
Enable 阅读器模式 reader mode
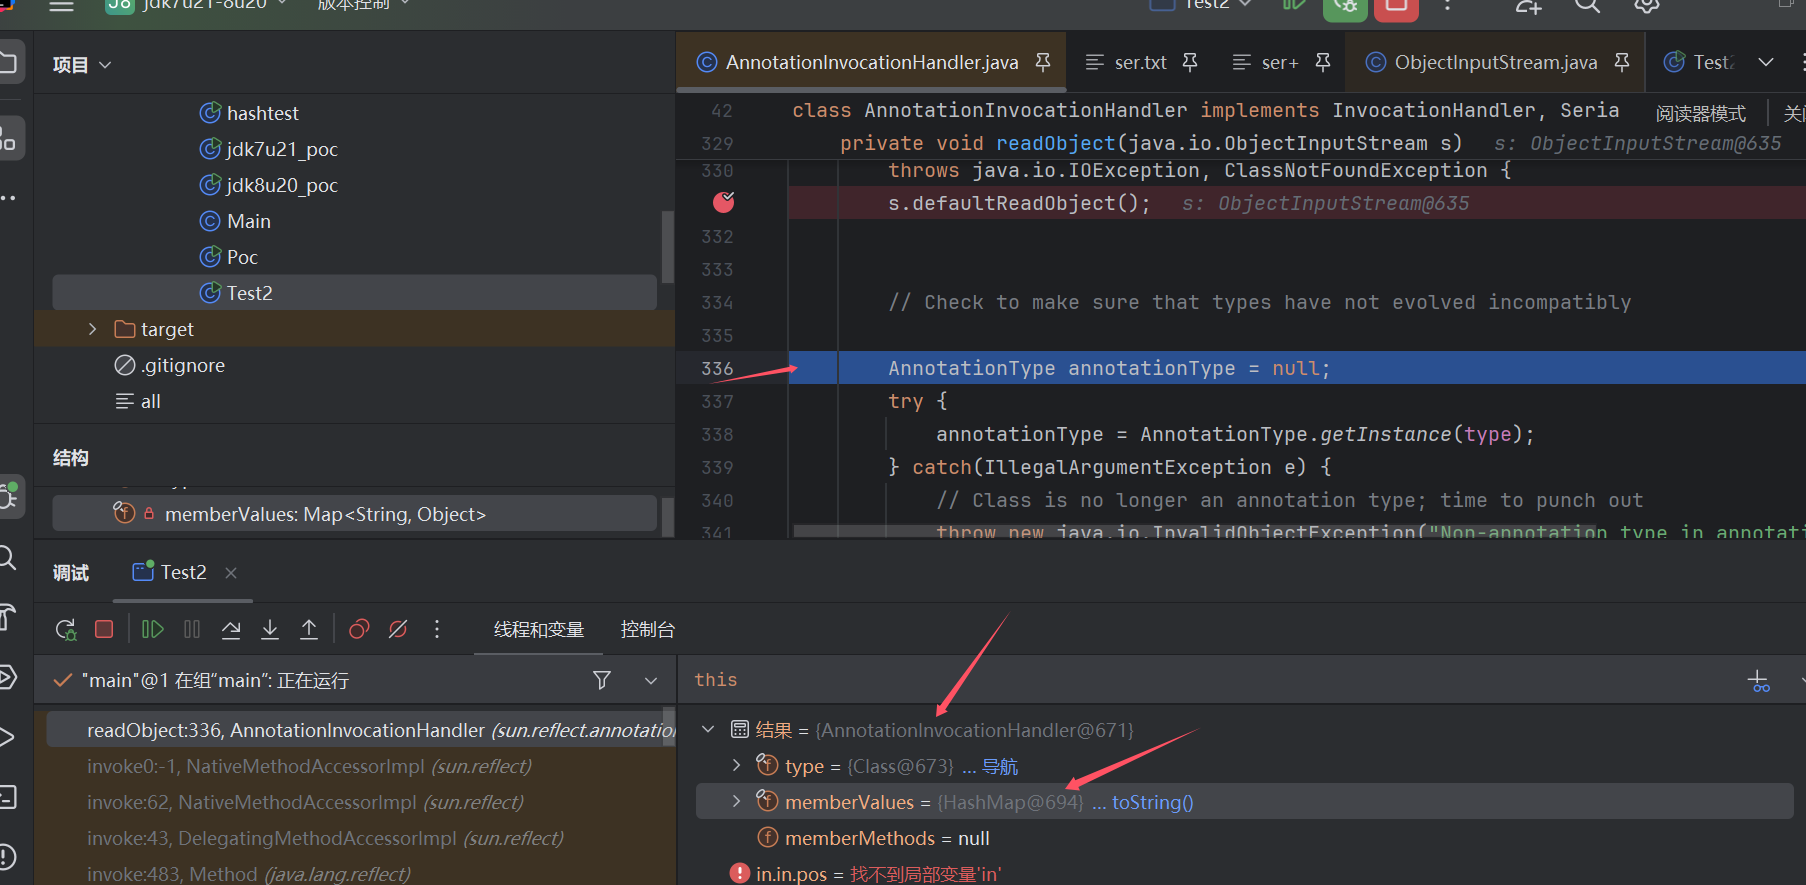coord(1700,114)
